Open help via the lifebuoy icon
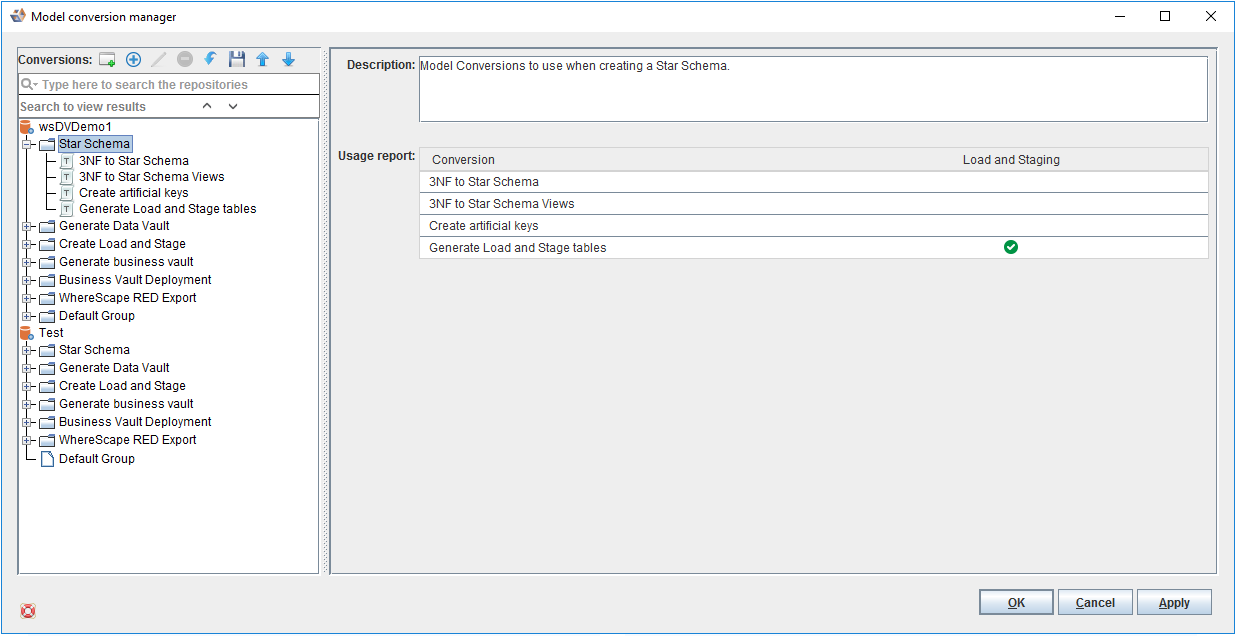Viewport: 1238px width, 636px height. [28, 611]
